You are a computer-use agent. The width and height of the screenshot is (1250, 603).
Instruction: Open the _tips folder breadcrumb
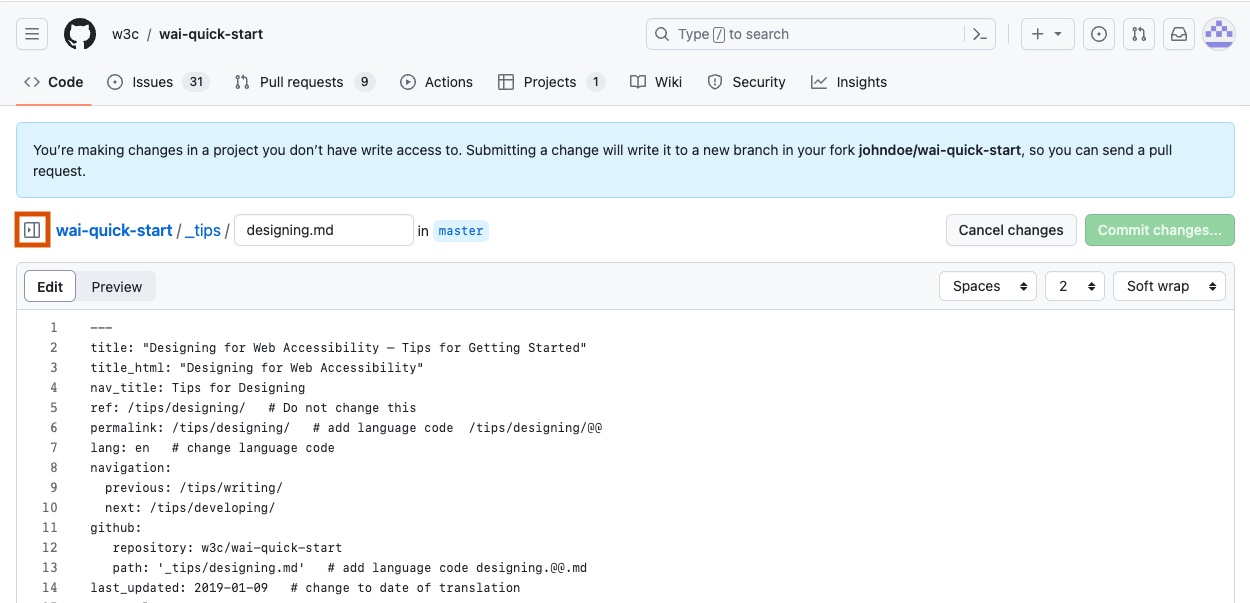[203, 230]
